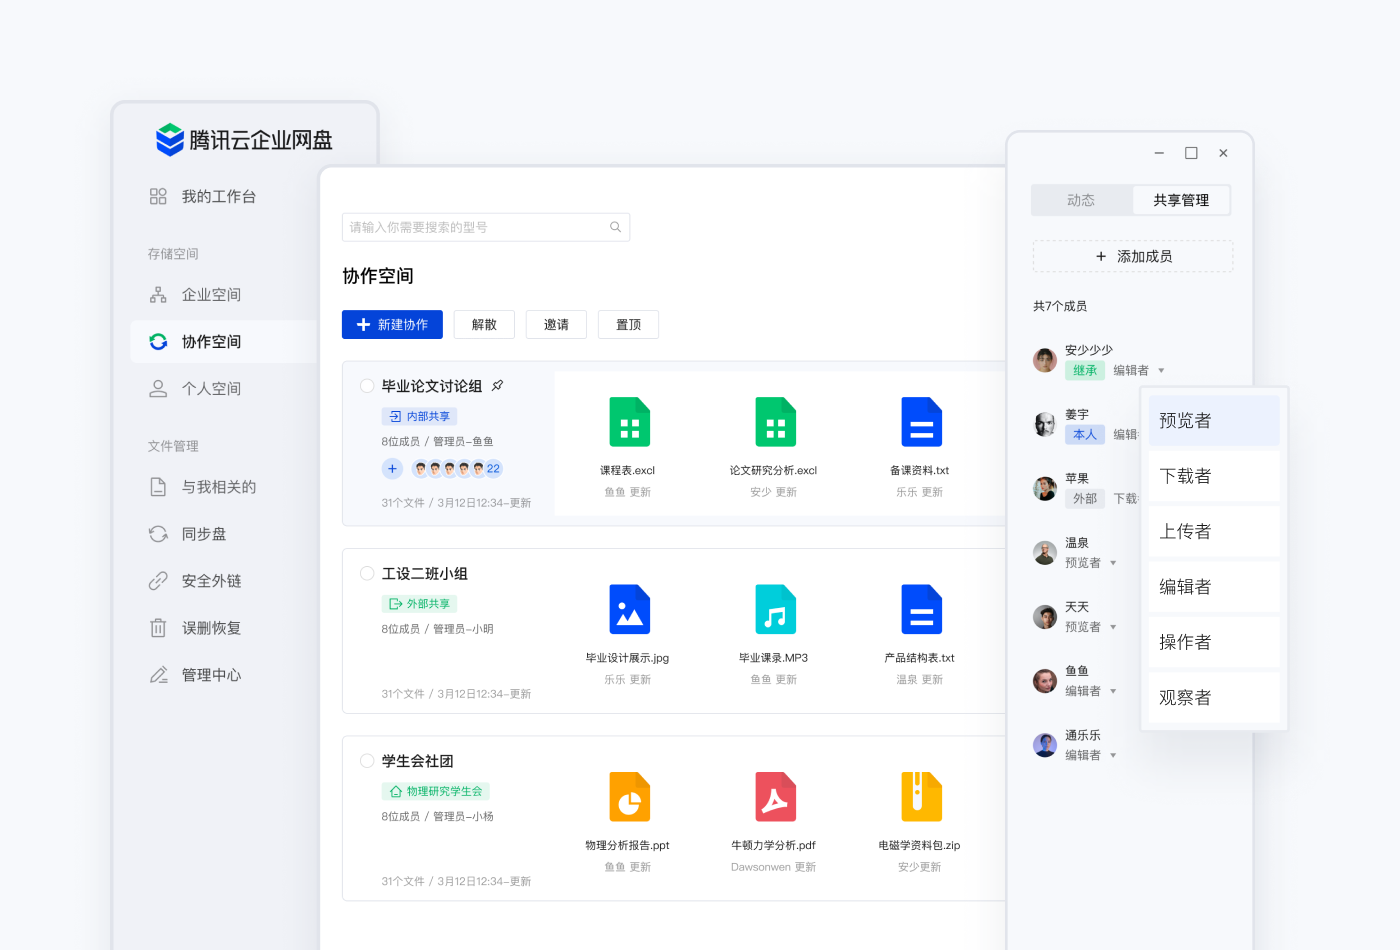The image size is (1400, 950).
Task: Unpin the 毕业论文讨论组 pin icon
Action: pyautogui.click(x=499, y=385)
